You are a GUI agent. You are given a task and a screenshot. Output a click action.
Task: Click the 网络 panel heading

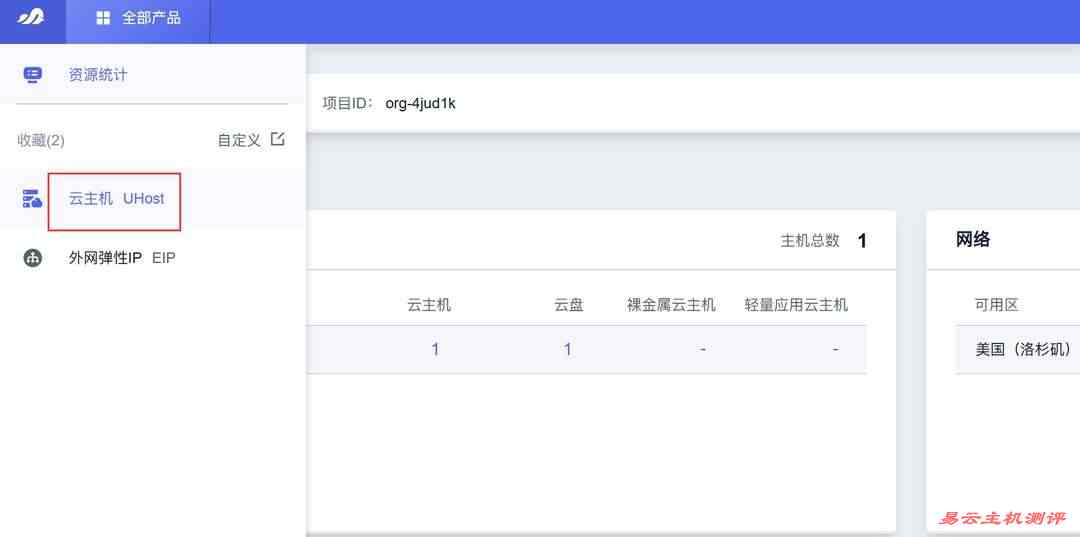coord(973,239)
